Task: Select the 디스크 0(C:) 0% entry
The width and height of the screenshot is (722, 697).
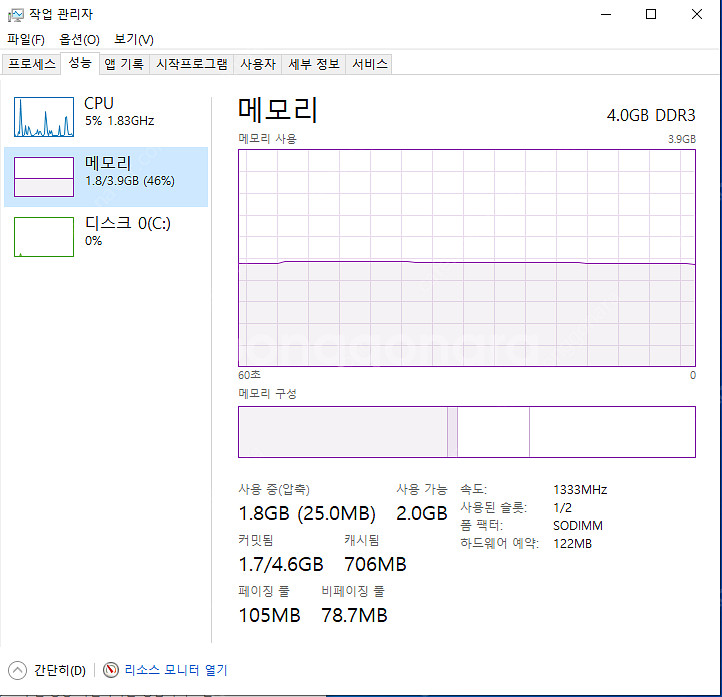Action: 106,237
